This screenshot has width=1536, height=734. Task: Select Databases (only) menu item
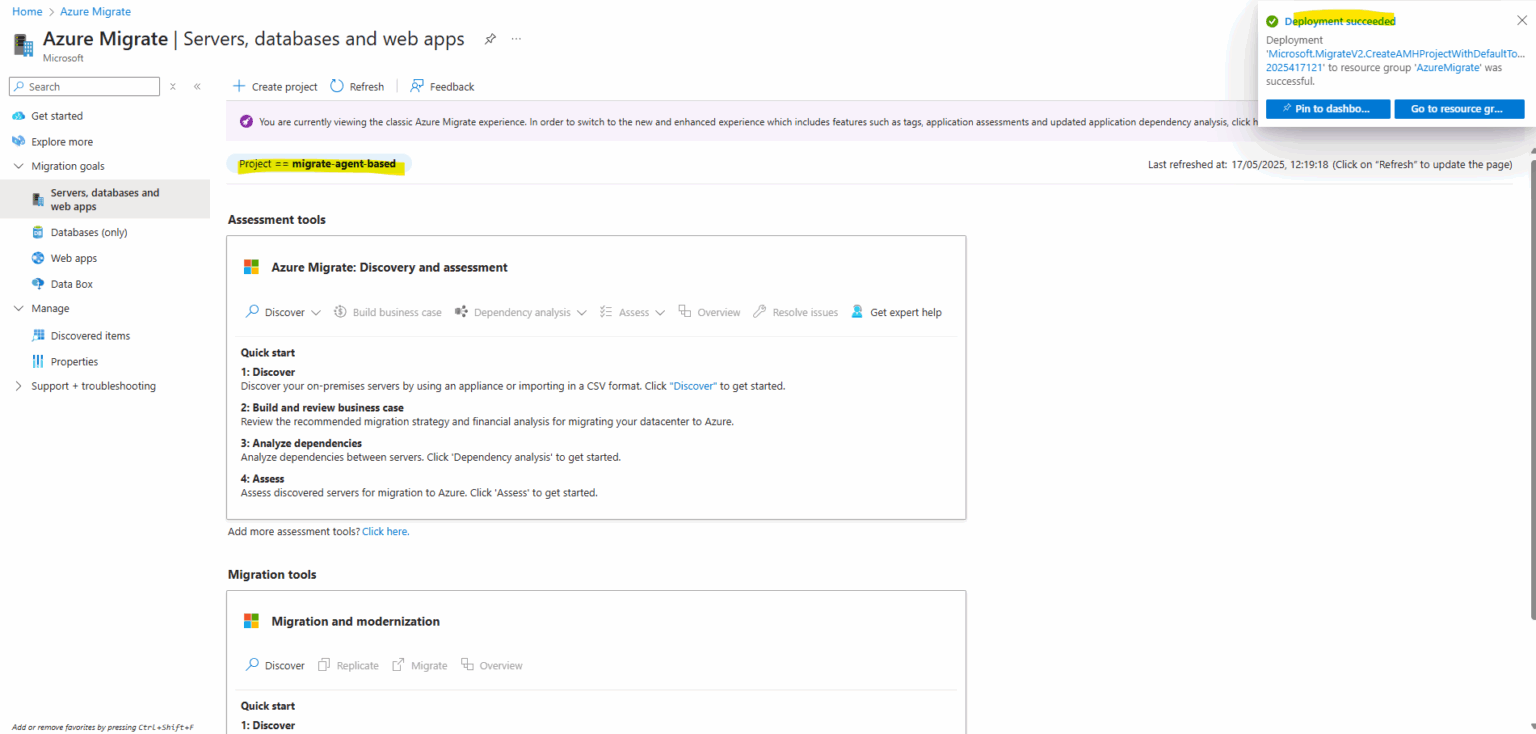tap(88, 232)
